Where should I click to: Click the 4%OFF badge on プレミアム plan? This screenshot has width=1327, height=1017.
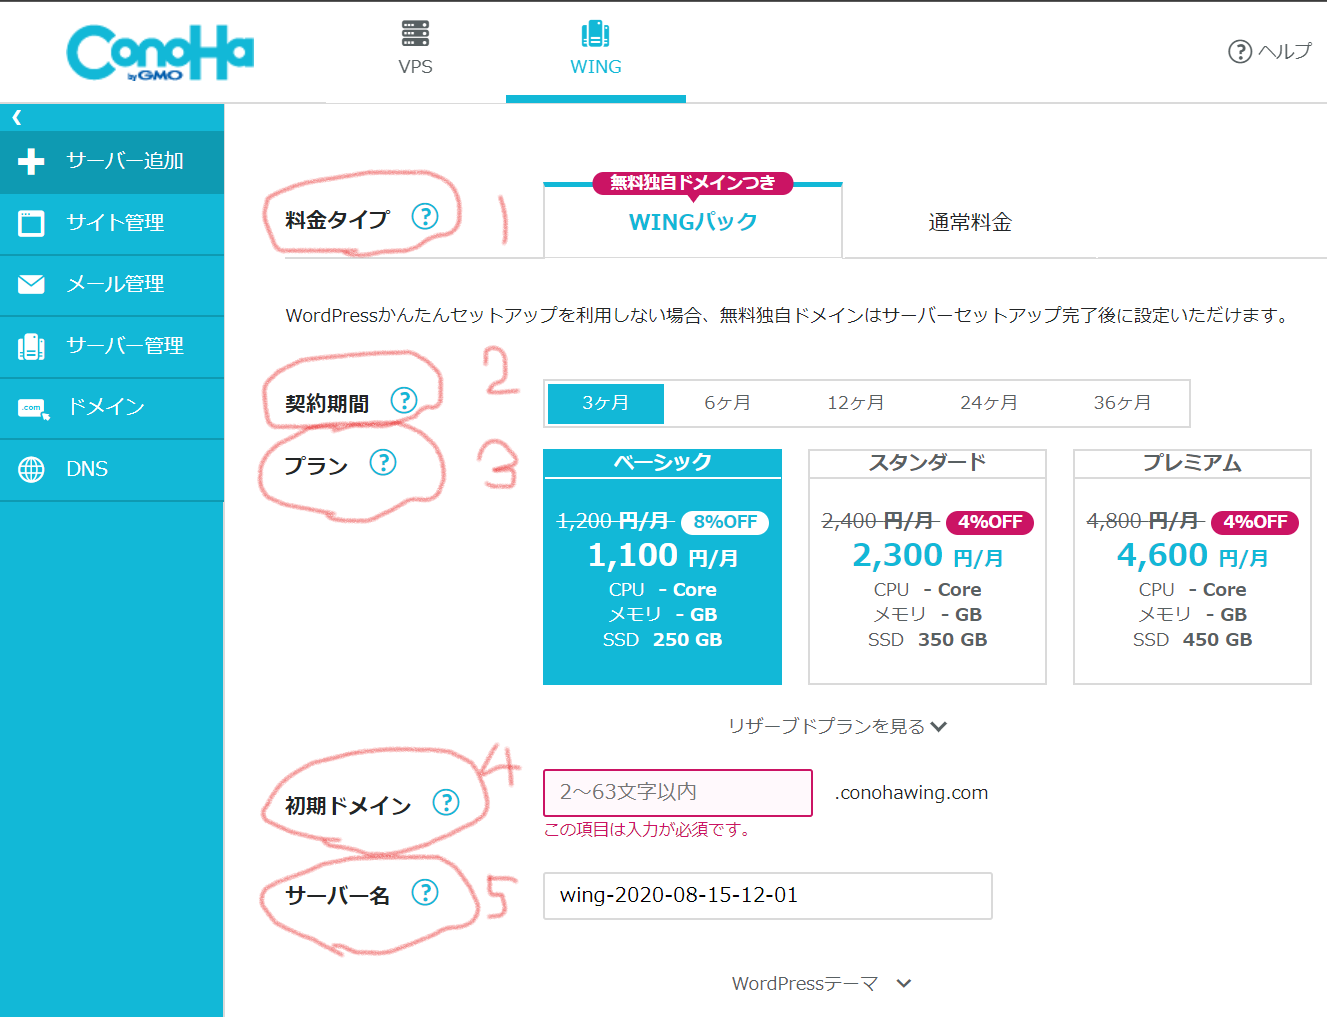point(1255,522)
